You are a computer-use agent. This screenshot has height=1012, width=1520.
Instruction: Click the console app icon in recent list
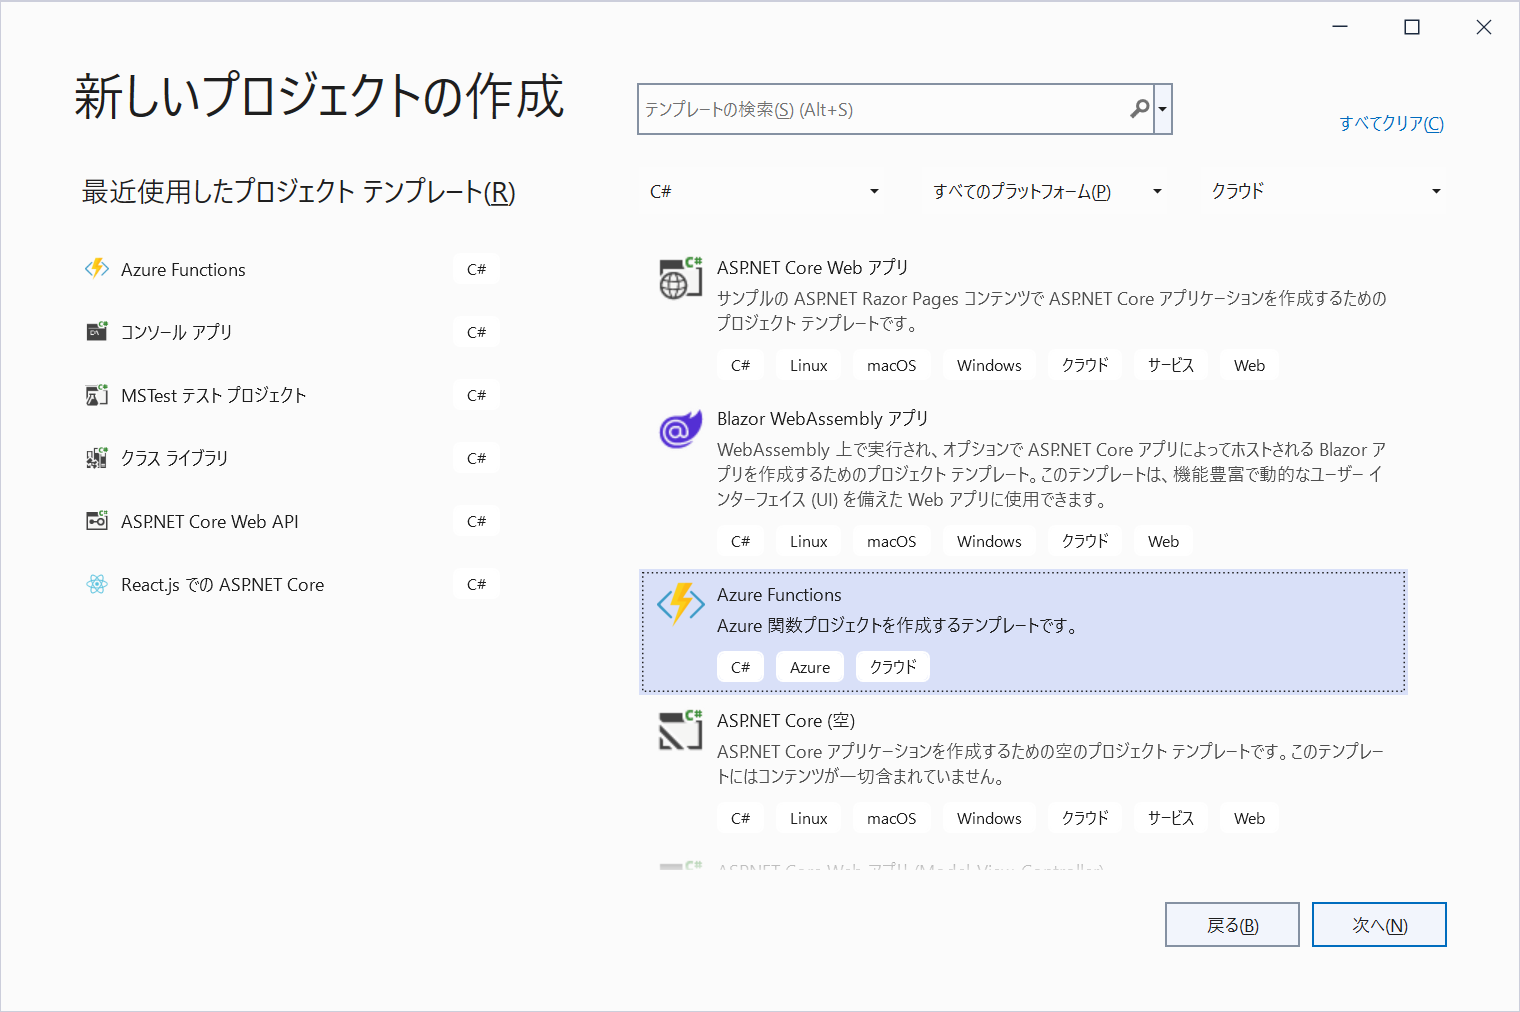click(x=97, y=332)
